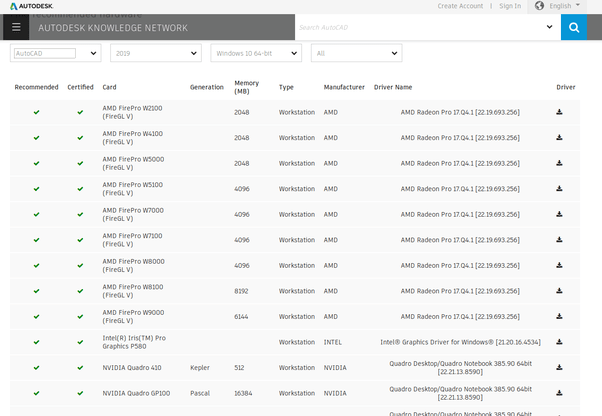Viewport: 602px width, 416px height.
Task: Download driver for AMD FirePro W7000
Action: [x=559, y=214]
